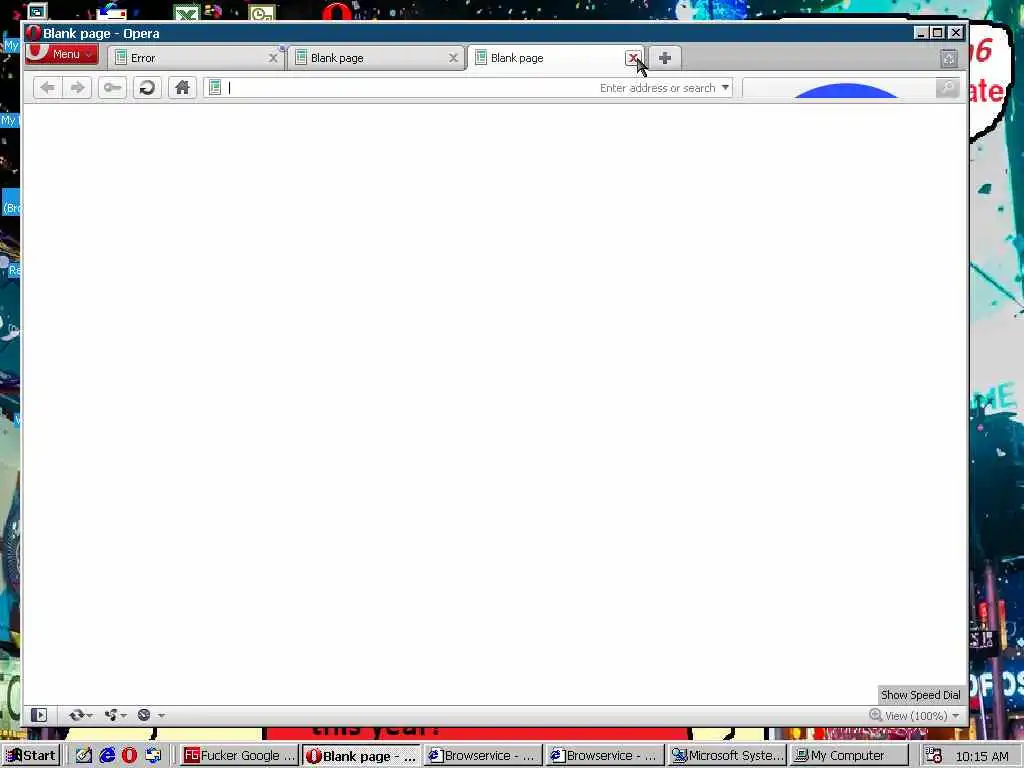Close the middle Blank page tab
The image size is (1024, 768).
coord(453,58)
